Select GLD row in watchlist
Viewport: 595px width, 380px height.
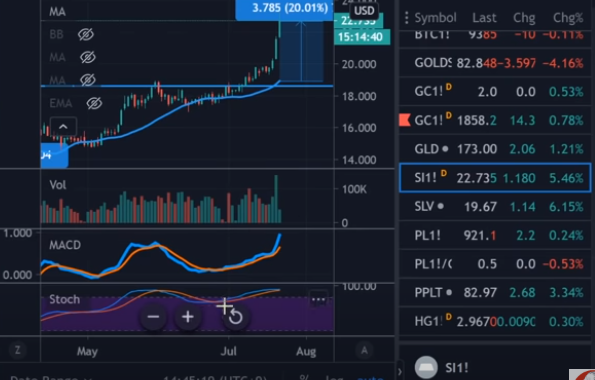(495, 149)
